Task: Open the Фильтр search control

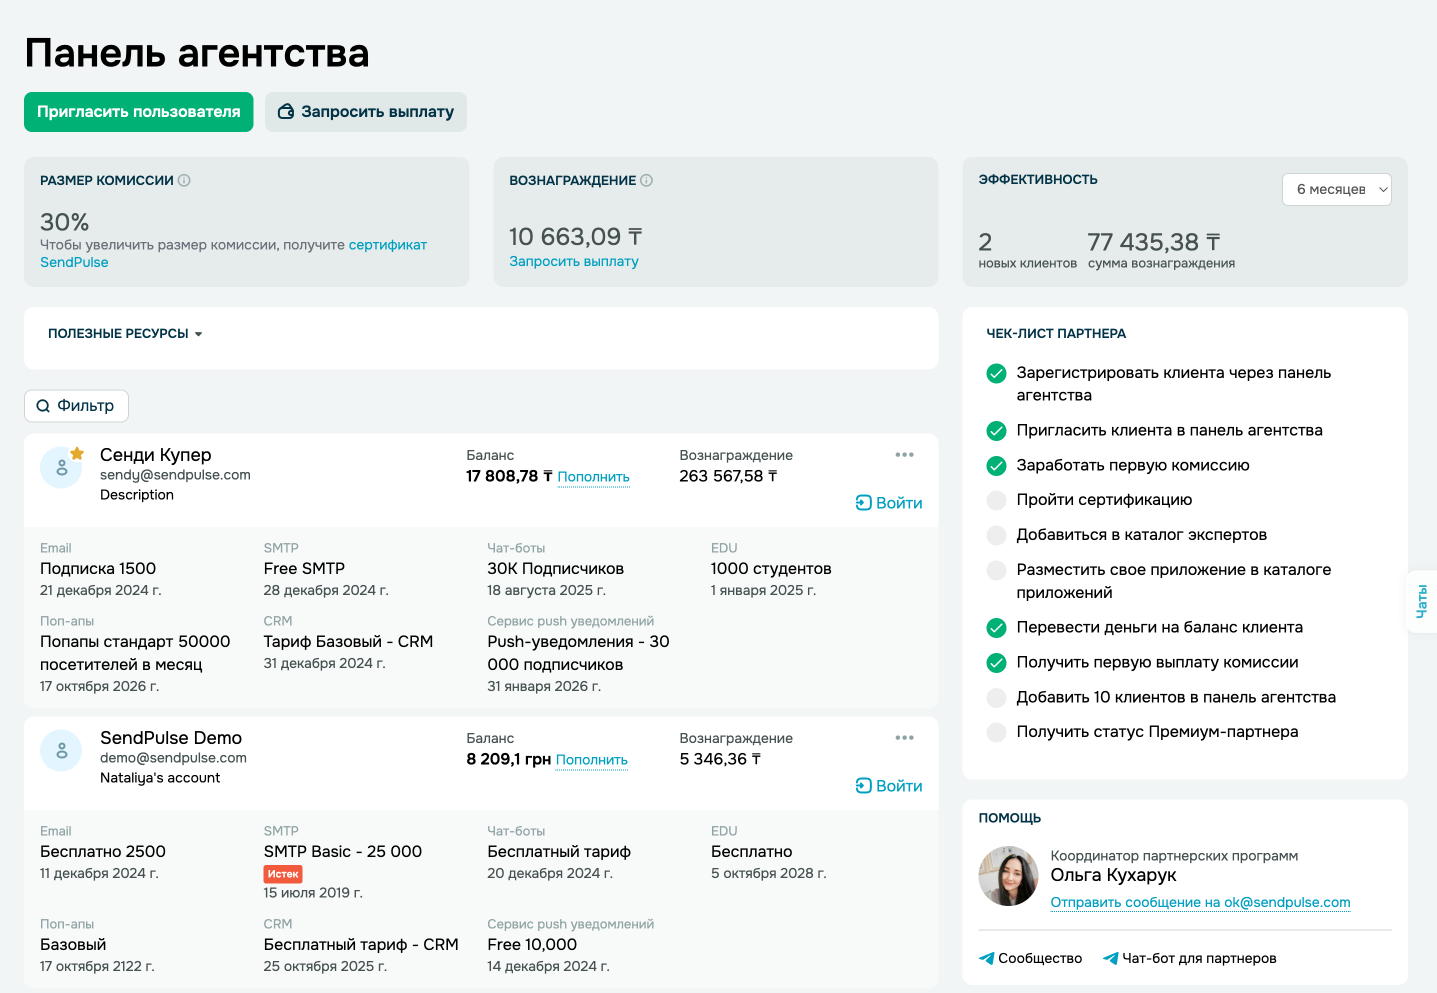Action: [76, 406]
